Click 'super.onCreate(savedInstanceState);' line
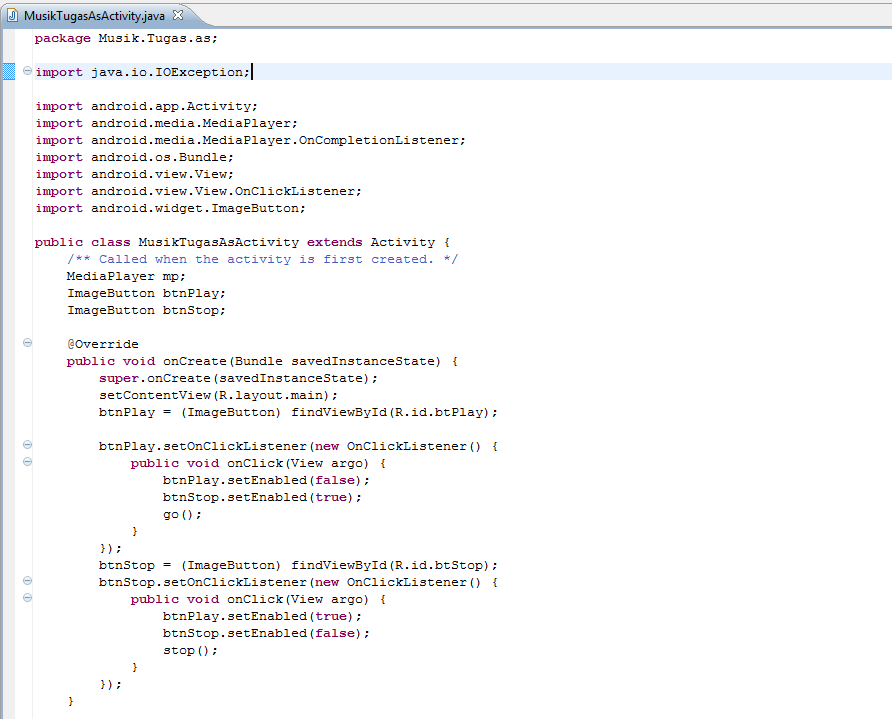892x719 pixels. pyautogui.click(x=238, y=378)
